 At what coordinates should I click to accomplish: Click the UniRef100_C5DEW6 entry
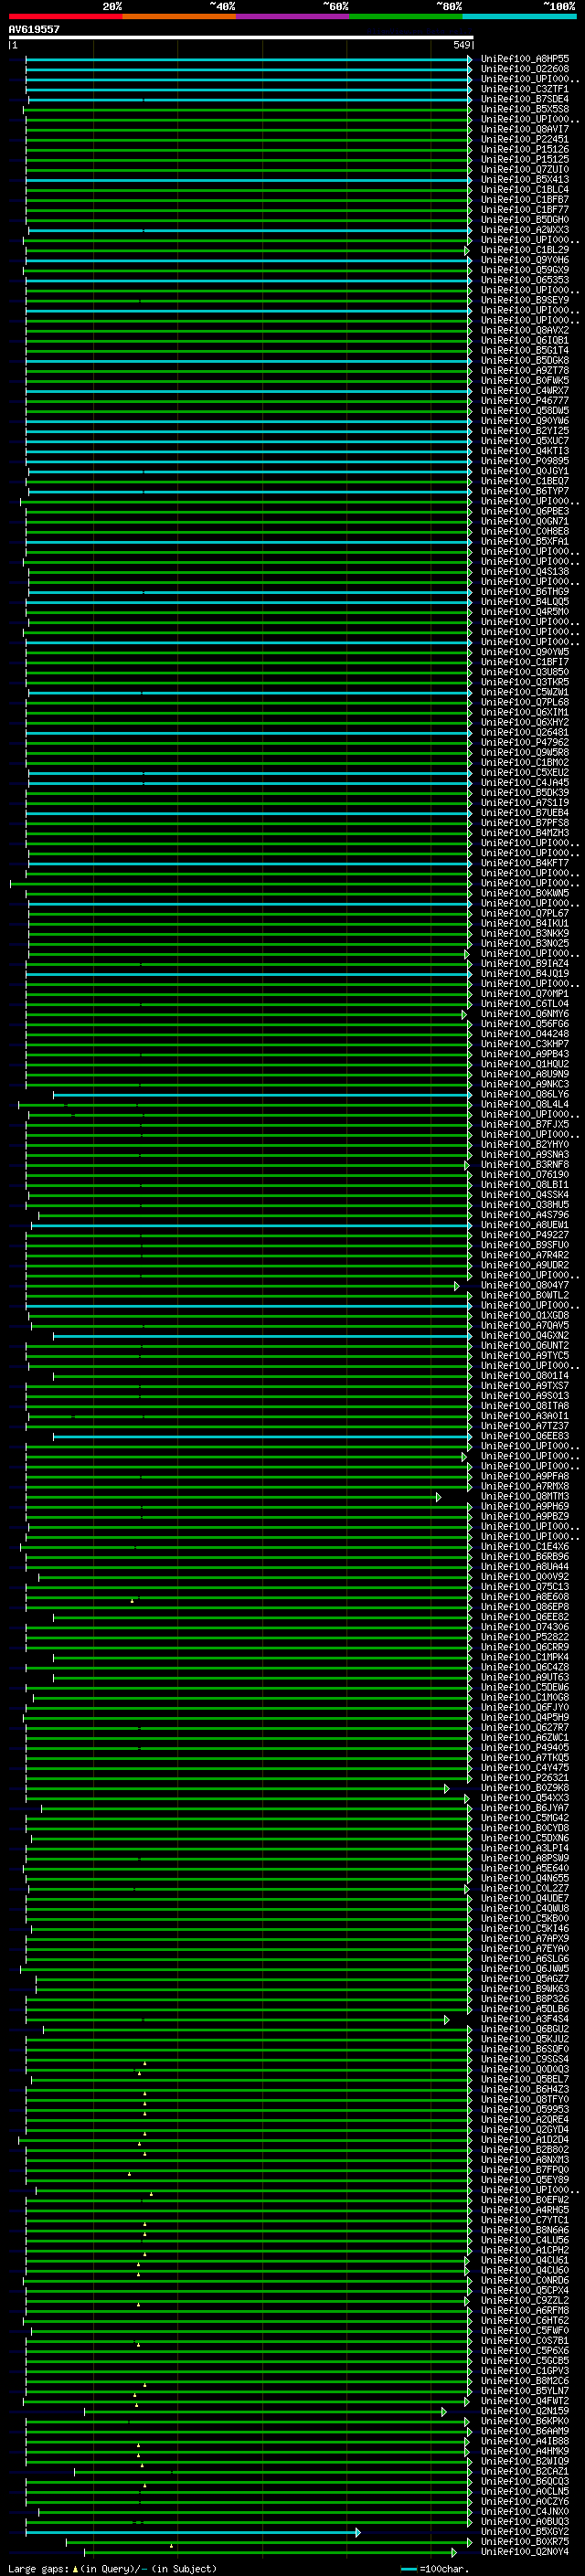[x=525, y=1688]
